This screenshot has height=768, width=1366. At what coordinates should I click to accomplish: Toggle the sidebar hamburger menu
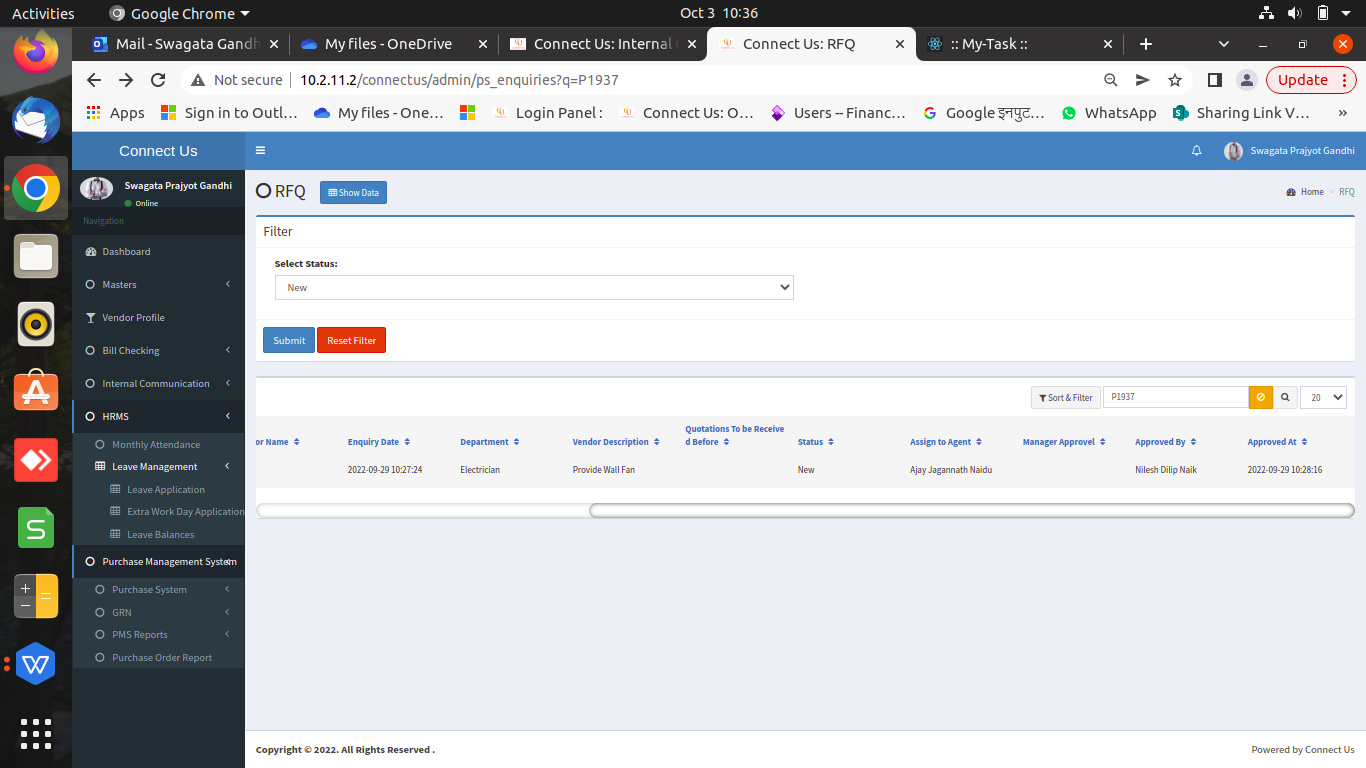click(260, 151)
